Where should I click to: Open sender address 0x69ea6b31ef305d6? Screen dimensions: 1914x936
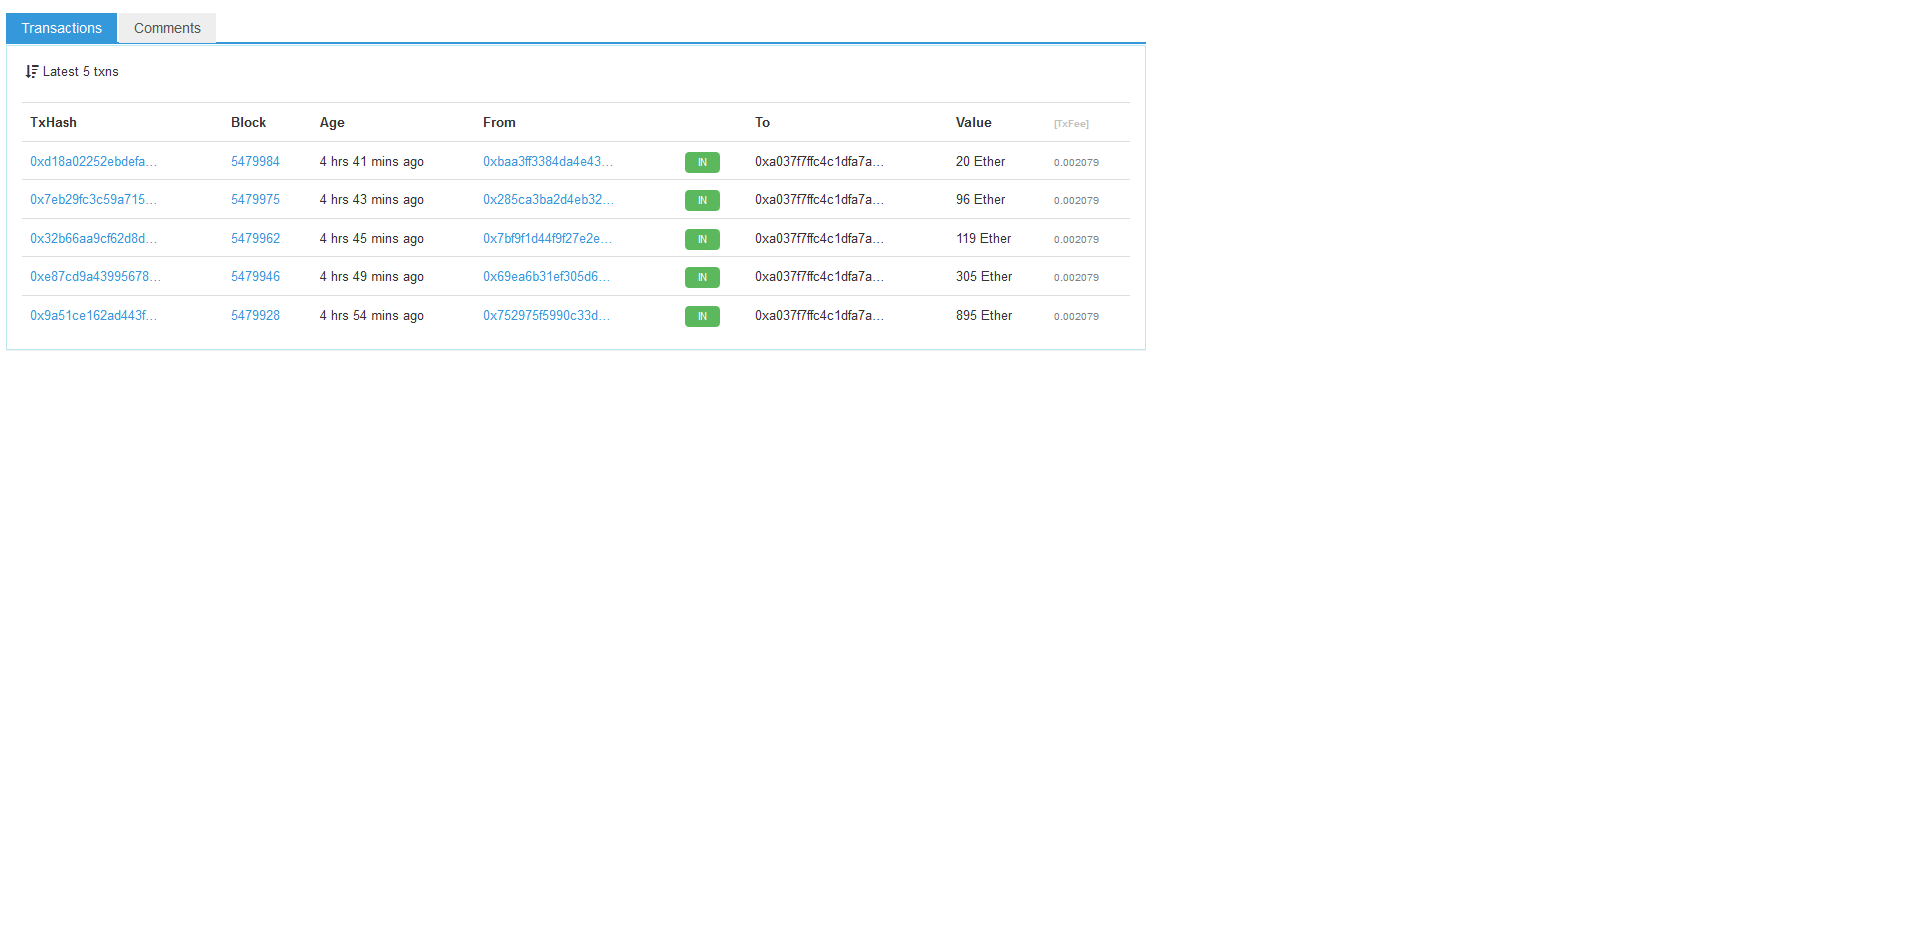pyautogui.click(x=546, y=277)
